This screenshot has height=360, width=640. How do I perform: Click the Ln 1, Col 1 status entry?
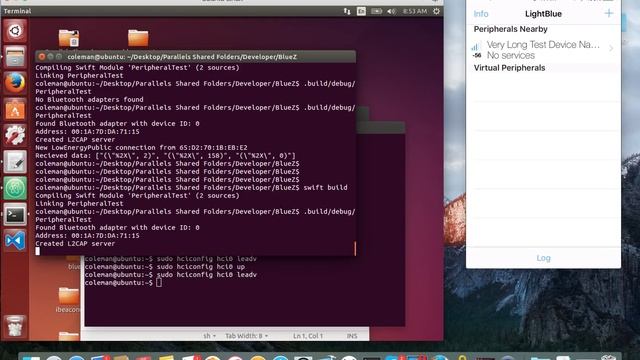(x=308, y=336)
